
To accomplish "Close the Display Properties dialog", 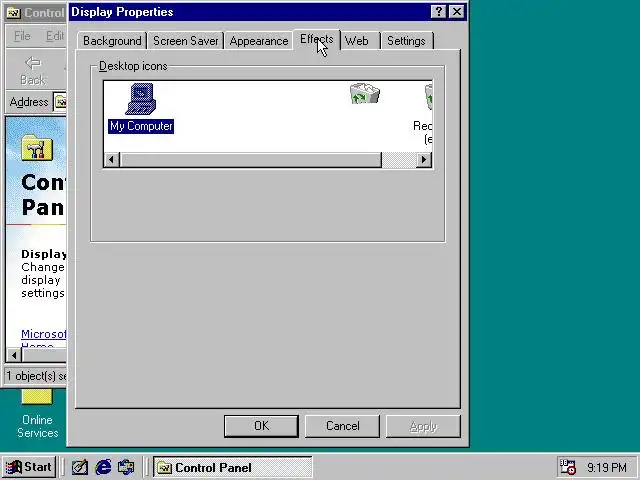I will coord(457,12).
